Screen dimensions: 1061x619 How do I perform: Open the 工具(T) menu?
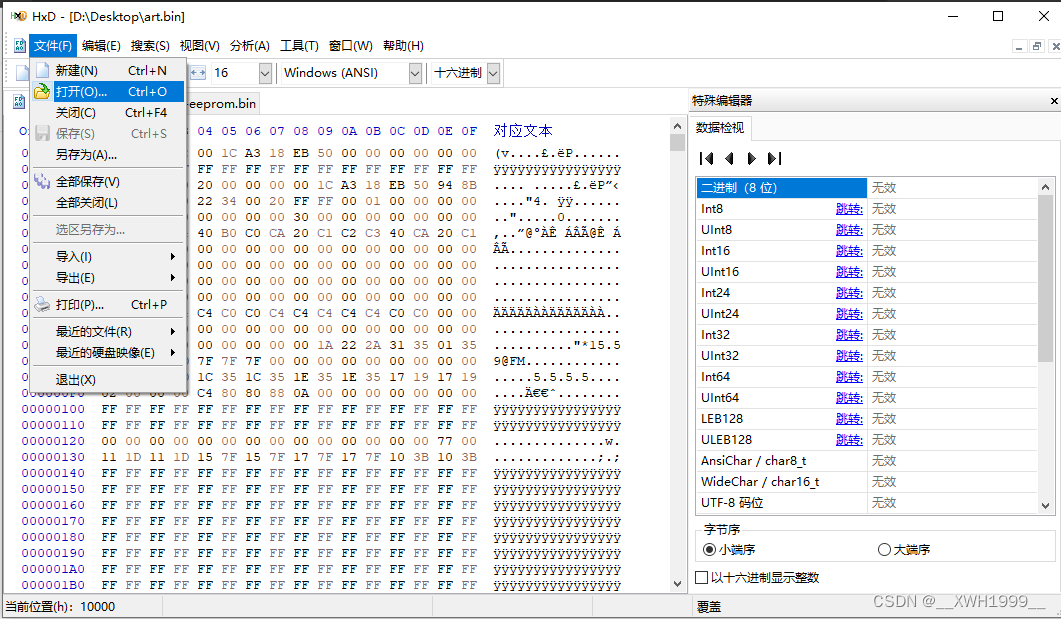[x=299, y=45]
